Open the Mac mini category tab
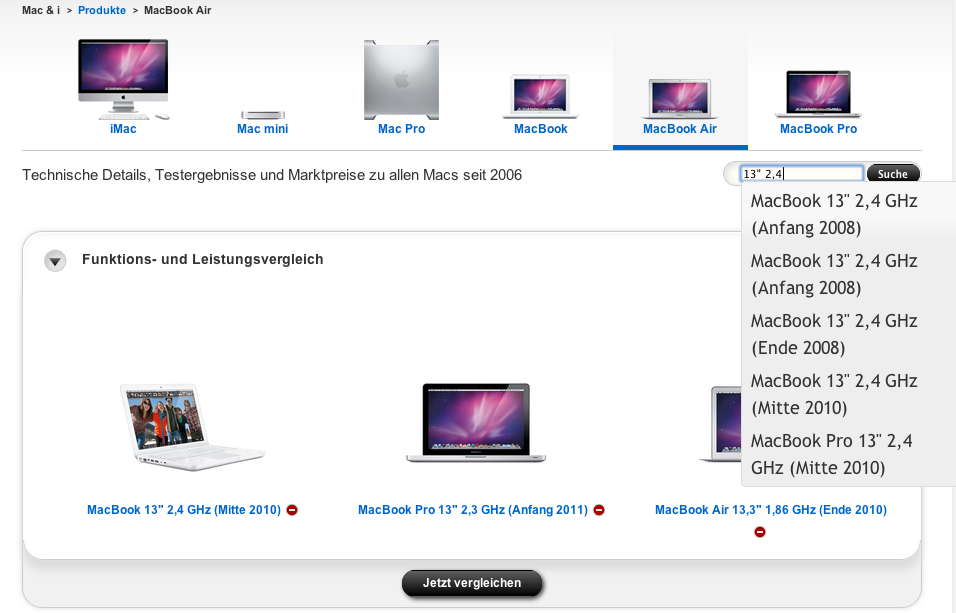This screenshot has width=956, height=613. (x=263, y=129)
